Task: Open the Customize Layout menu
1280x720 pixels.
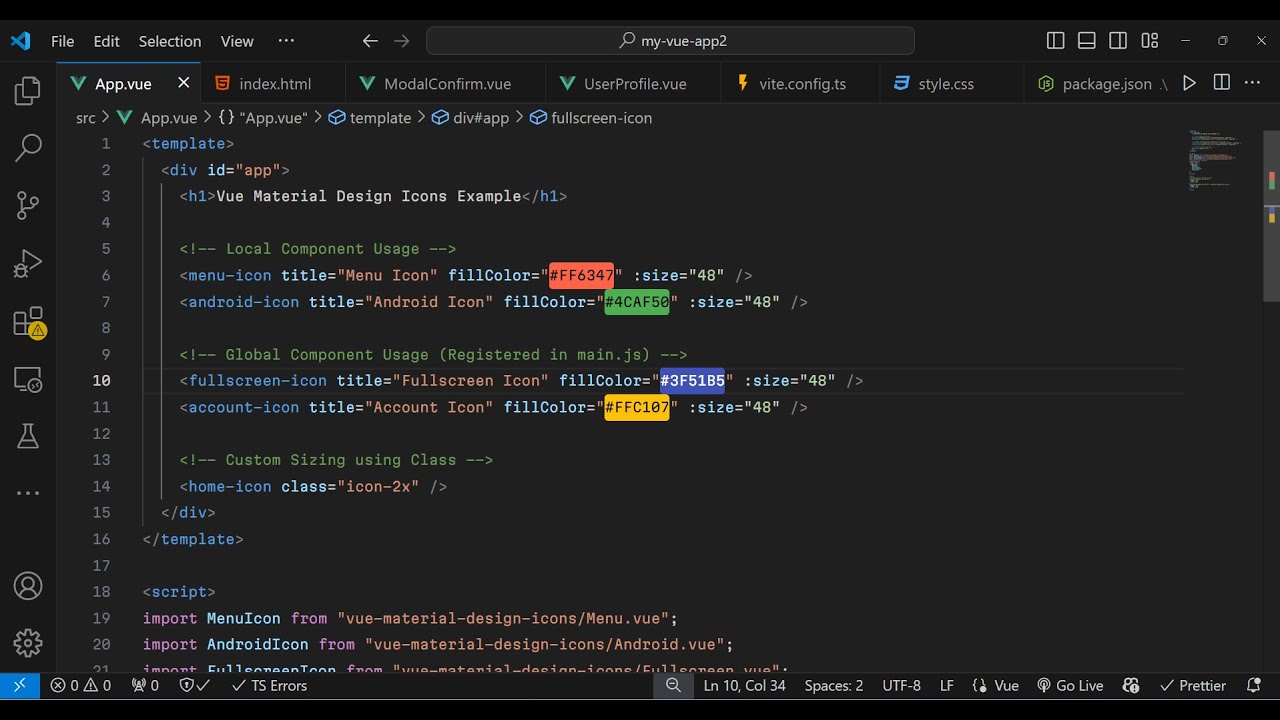Action: point(1150,41)
